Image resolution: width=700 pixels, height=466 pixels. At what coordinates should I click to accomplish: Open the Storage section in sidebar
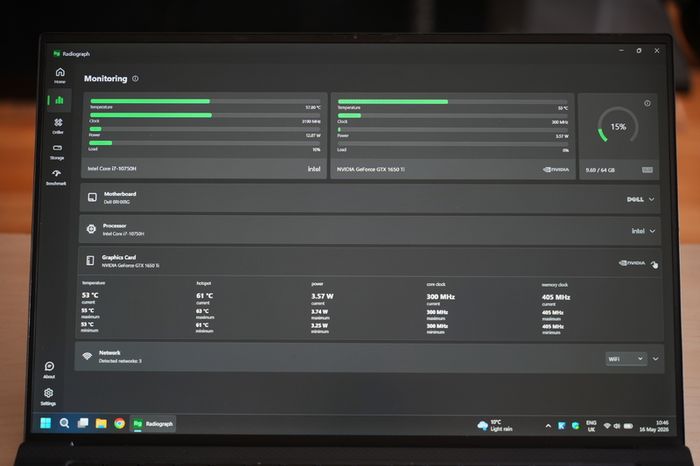coord(57,151)
